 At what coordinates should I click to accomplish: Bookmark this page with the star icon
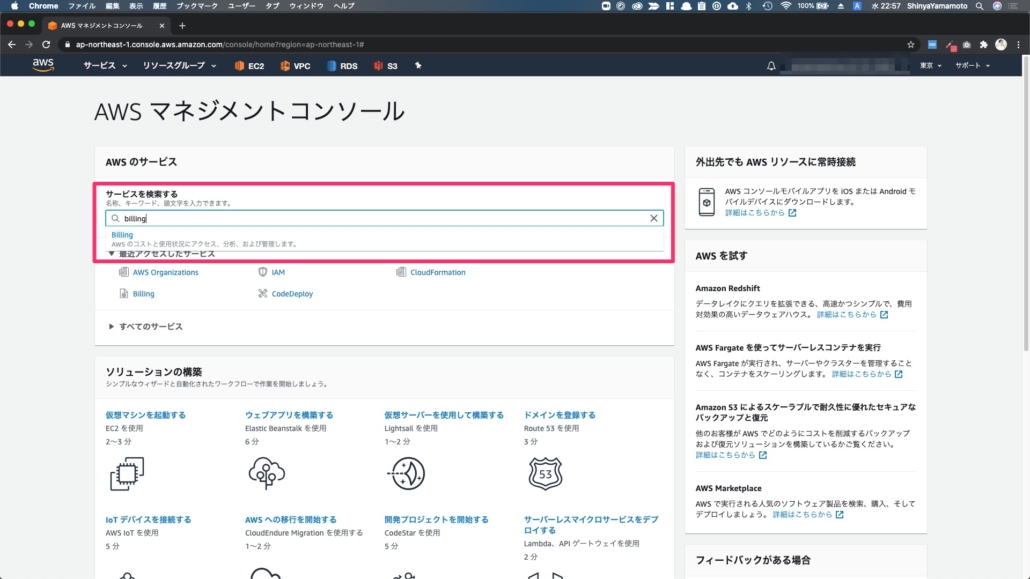click(x=910, y=45)
